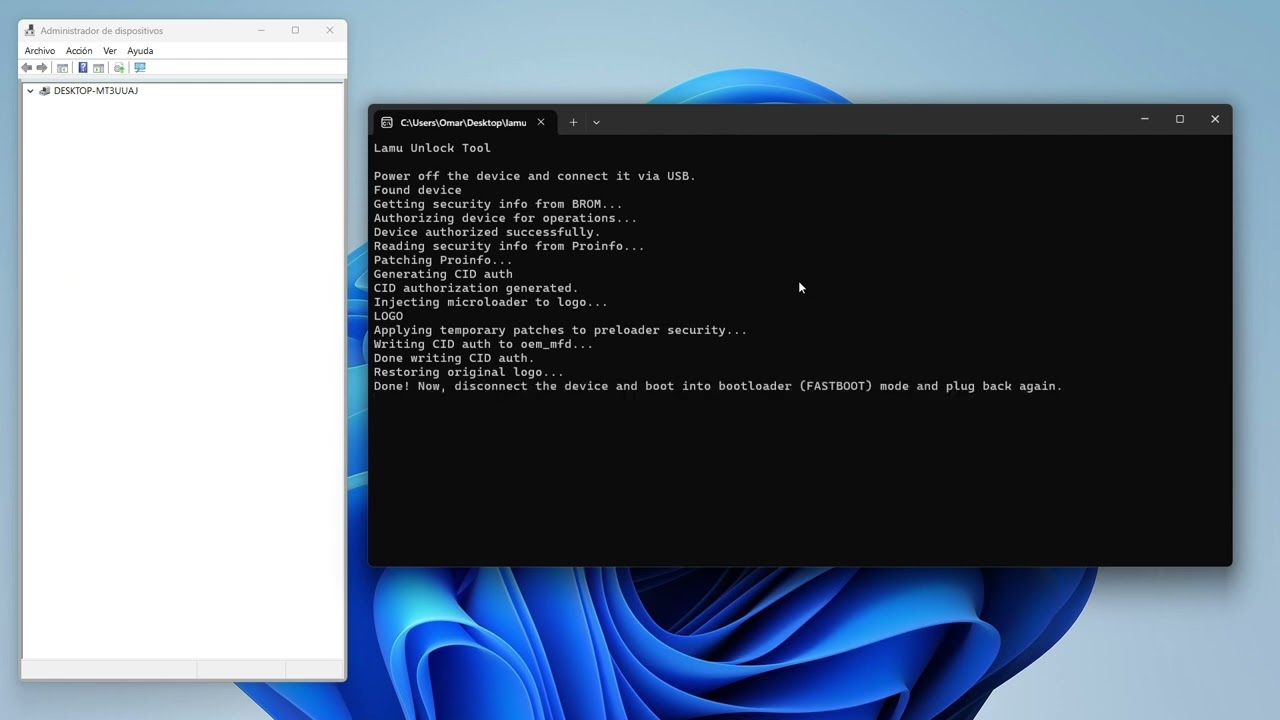
Task: Click 'Getting security info from BROM...' line
Action: pyautogui.click(x=498, y=204)
